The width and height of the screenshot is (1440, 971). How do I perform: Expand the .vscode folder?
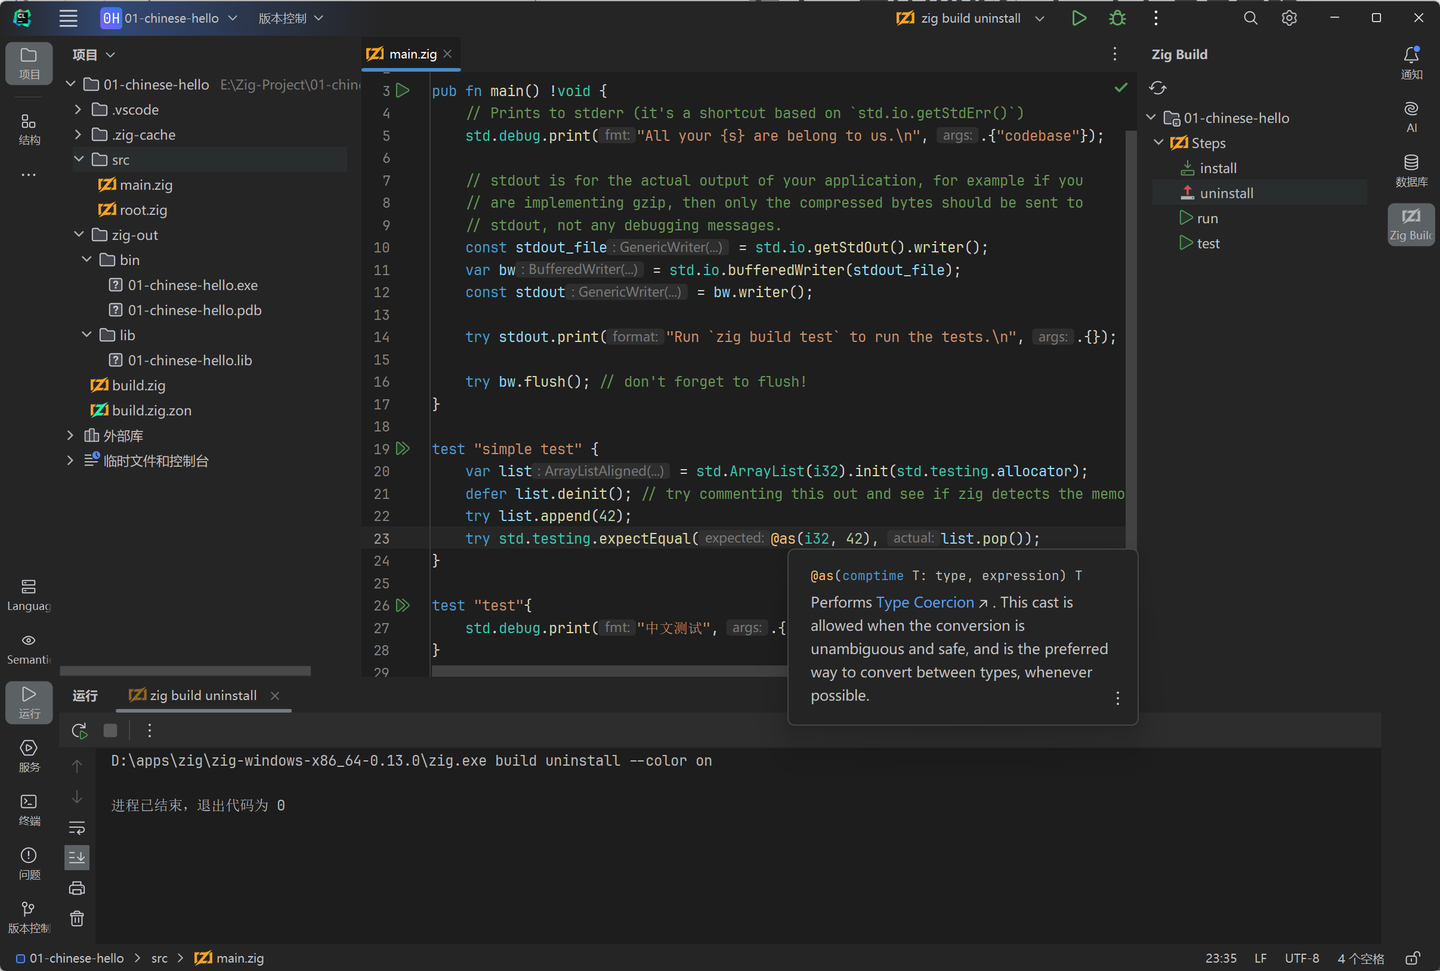(x=79, y=110)
